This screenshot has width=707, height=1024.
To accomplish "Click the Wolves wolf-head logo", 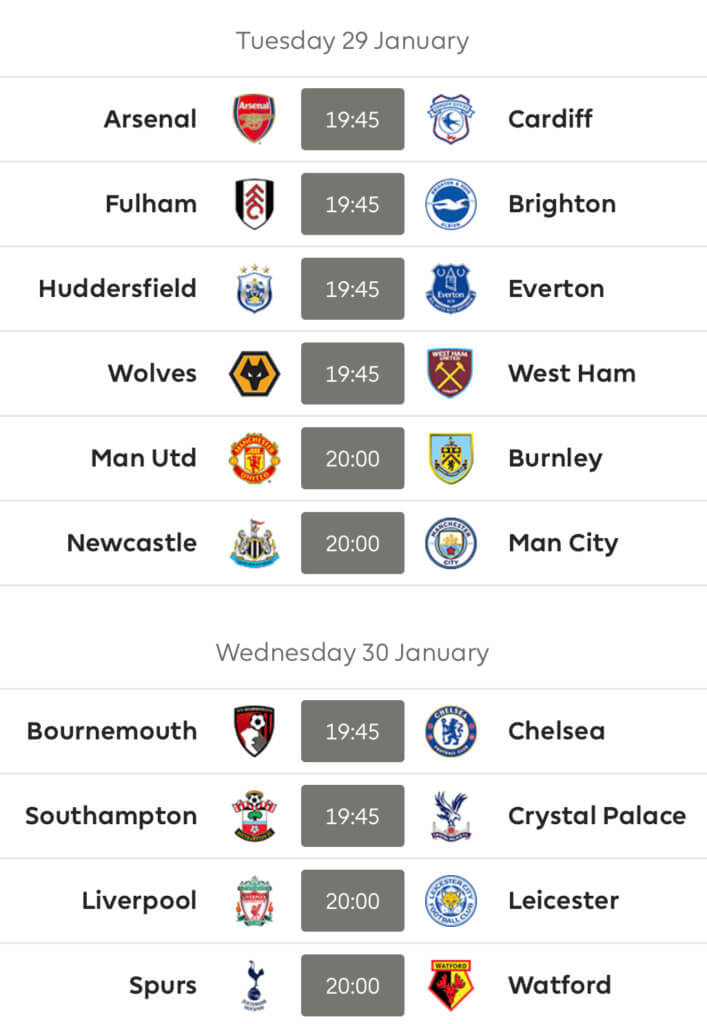I will (x=254, y=374).
